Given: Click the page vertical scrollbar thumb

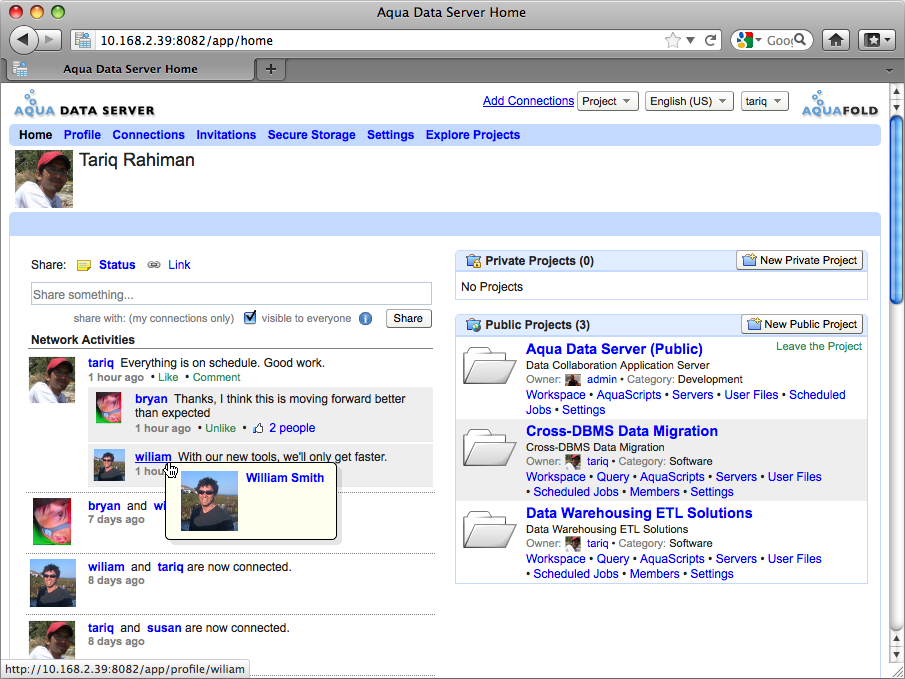Looking at the screenshot, I should tap(896, 209).
